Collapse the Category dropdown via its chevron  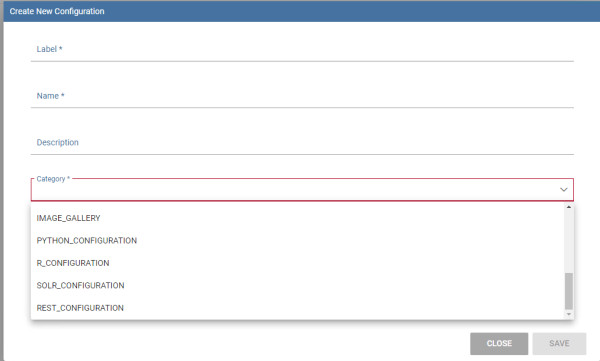[564, 189]
